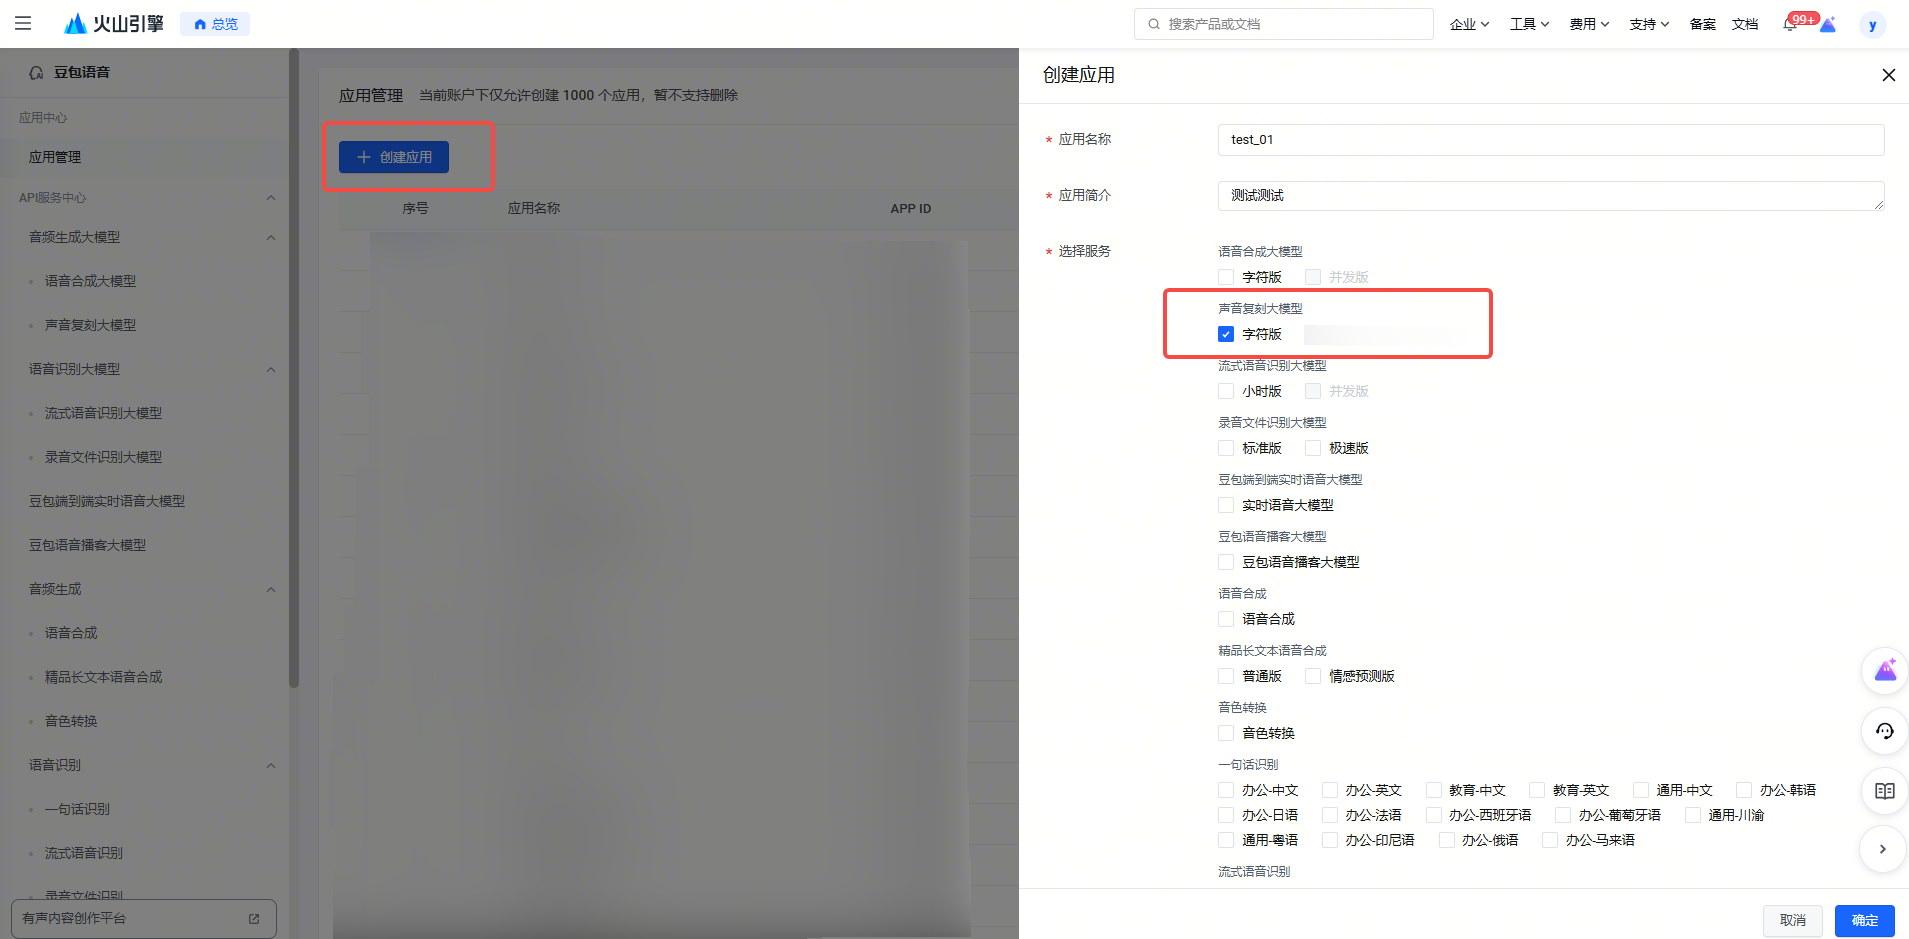Close the 创建应用 drawer panel

1888,75
